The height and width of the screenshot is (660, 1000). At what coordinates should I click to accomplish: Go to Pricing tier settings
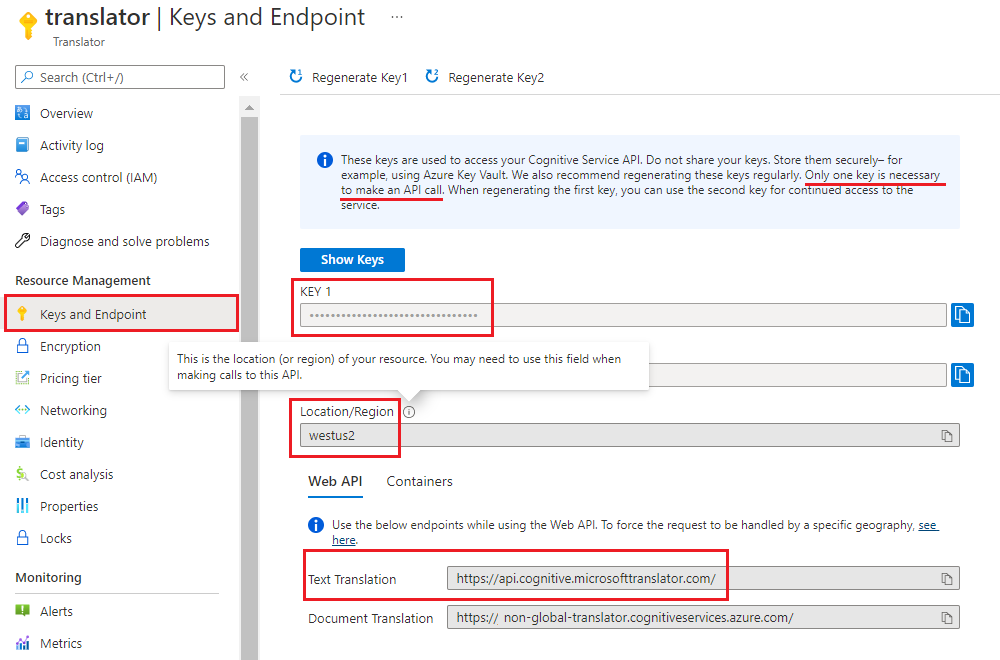click(x=70, y=378)
